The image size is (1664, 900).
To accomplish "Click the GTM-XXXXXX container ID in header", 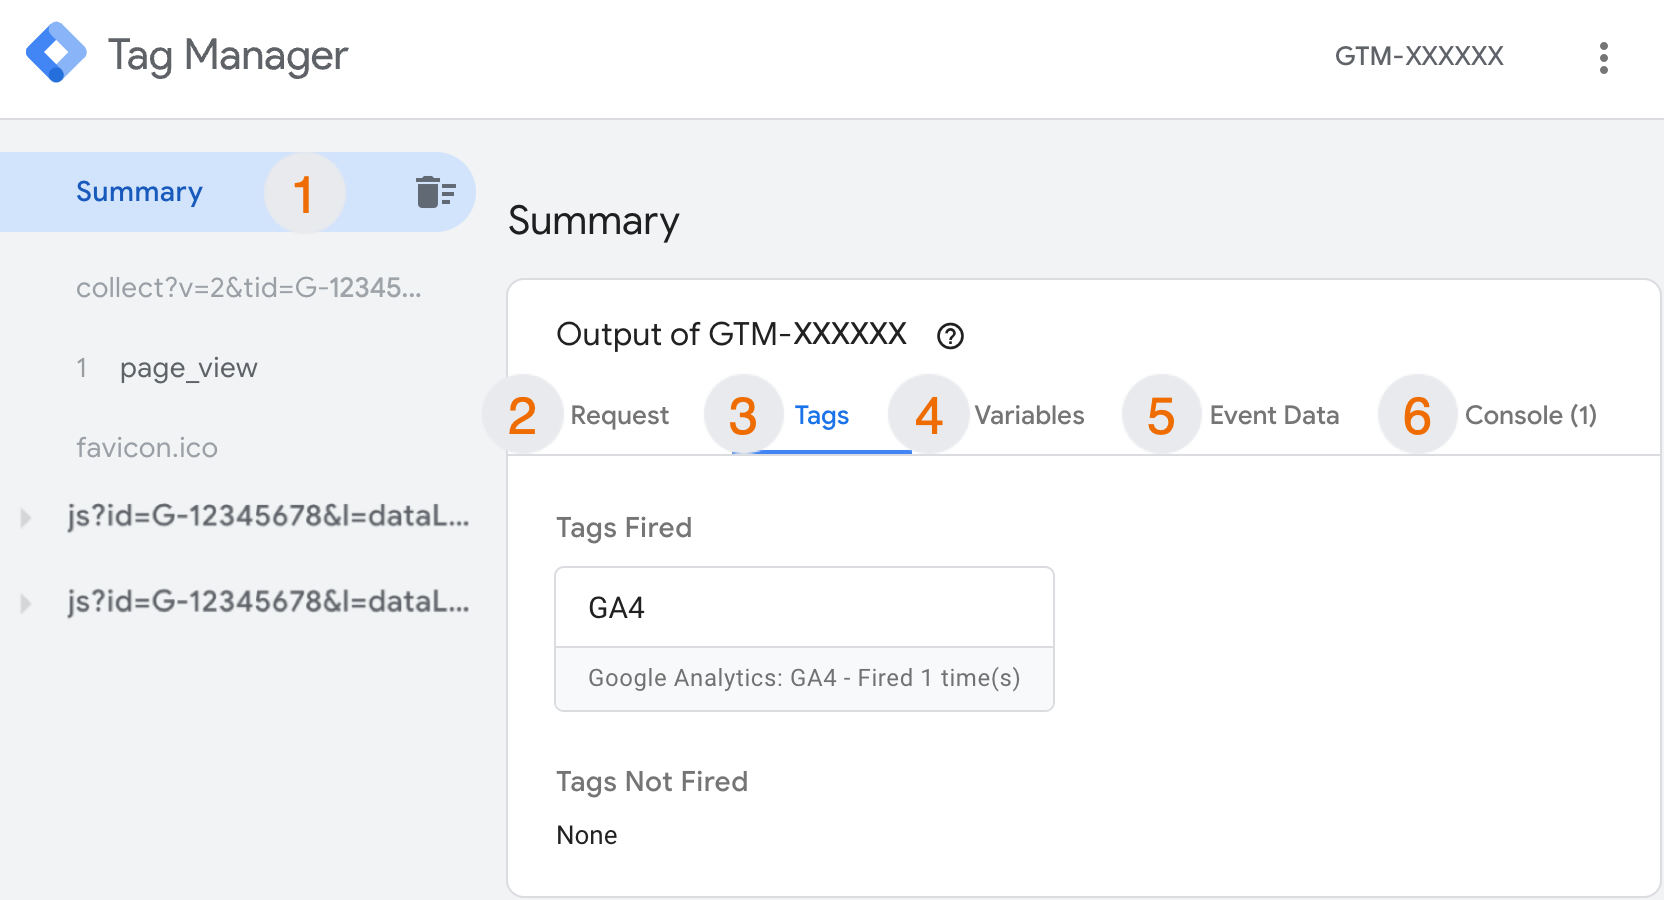I will pyautogui.click(x=1419, y=56).
